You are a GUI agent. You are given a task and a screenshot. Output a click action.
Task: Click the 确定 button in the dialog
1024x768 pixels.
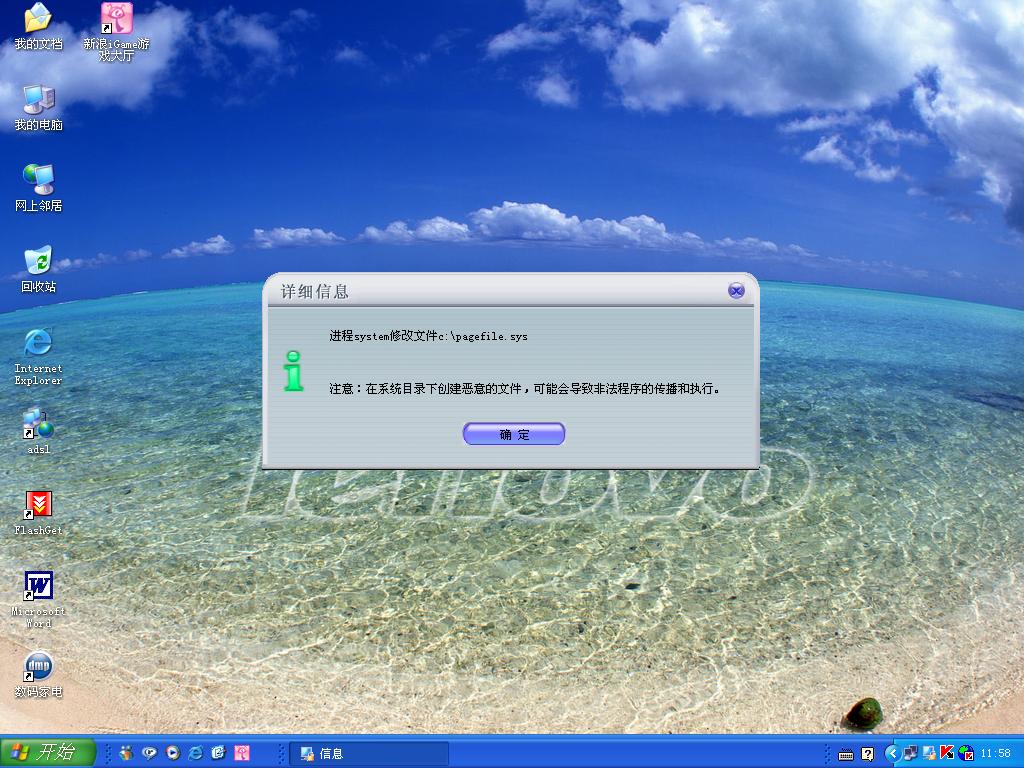click(513, 434)
